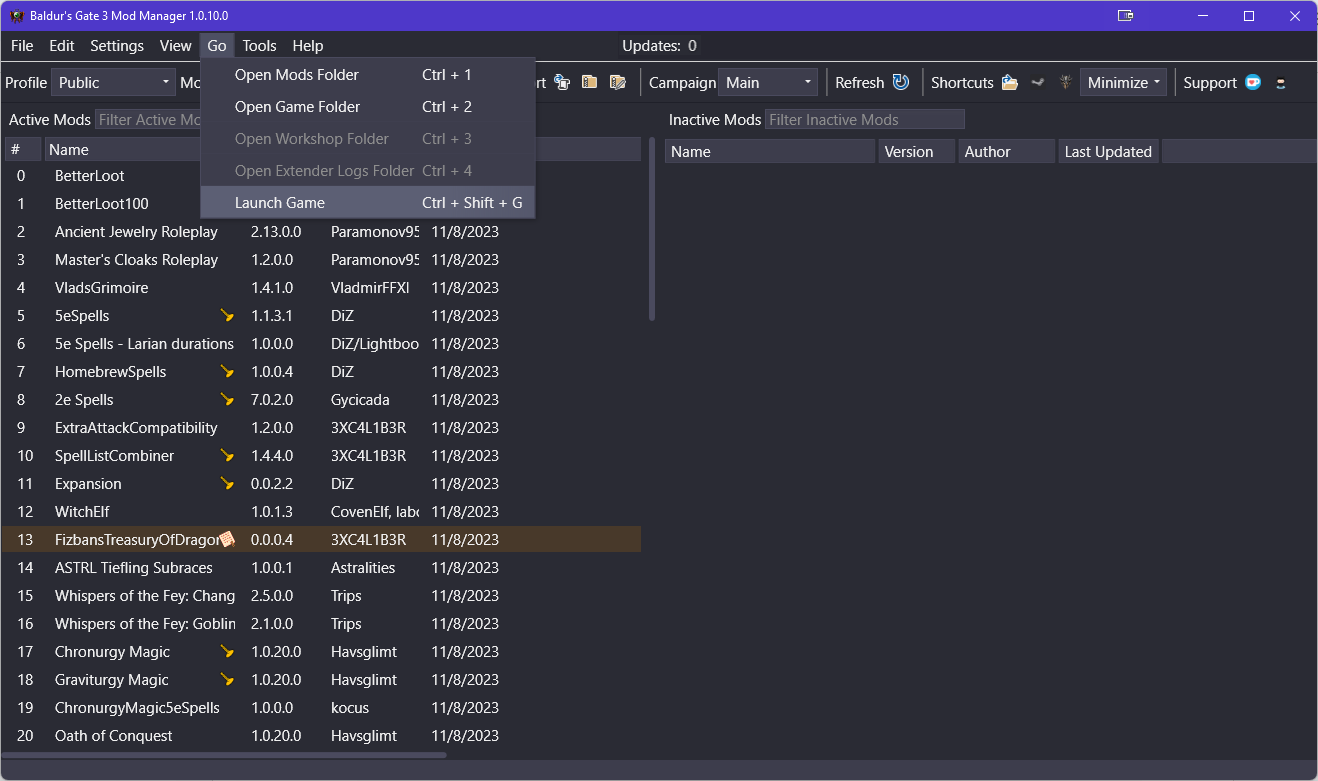This screenshot has height=781, width=1318.
Task: Click the hammer icon on Chronurgy Magic row
Action: point(227,652)
